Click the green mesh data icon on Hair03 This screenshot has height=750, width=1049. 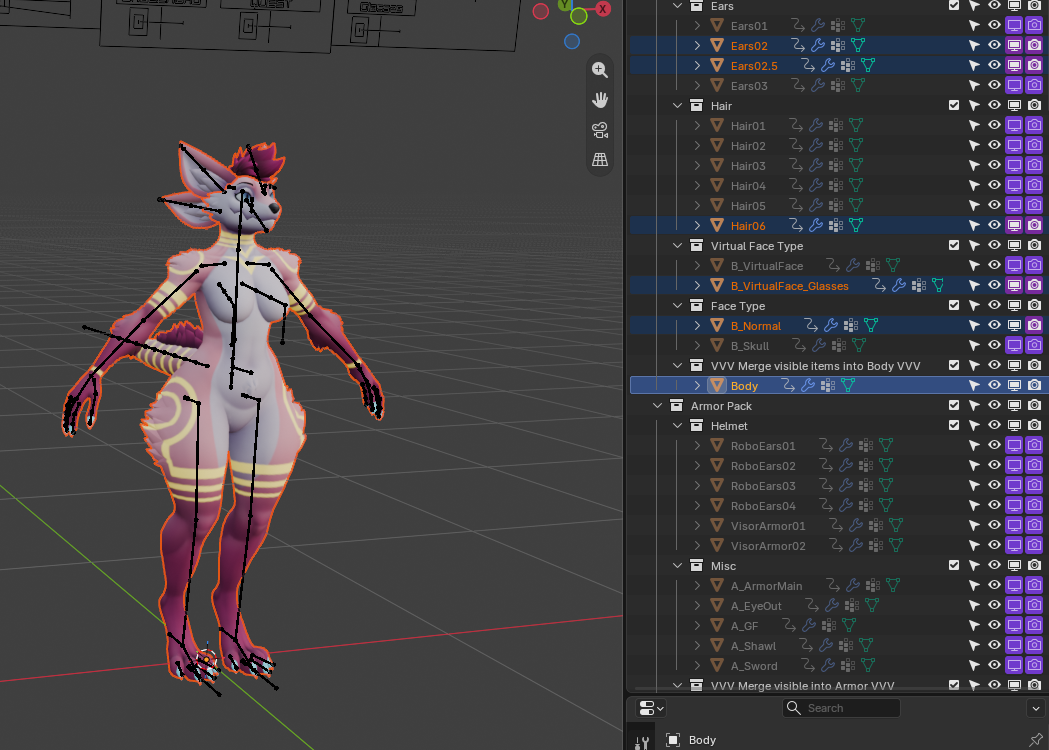point(856,165)
